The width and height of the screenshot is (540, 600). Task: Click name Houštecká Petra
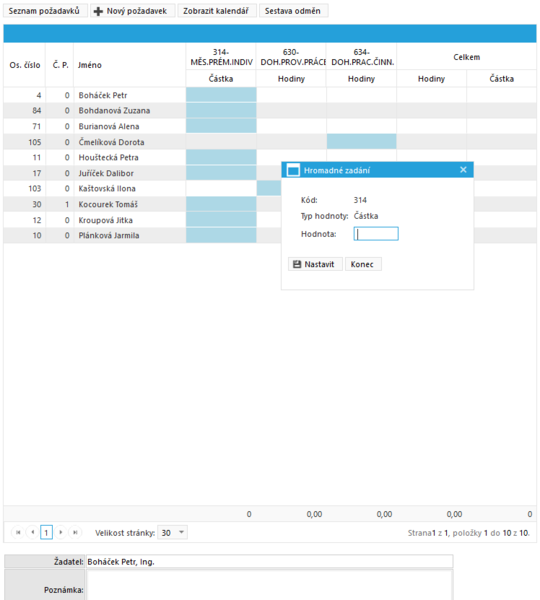click(109, 157)
